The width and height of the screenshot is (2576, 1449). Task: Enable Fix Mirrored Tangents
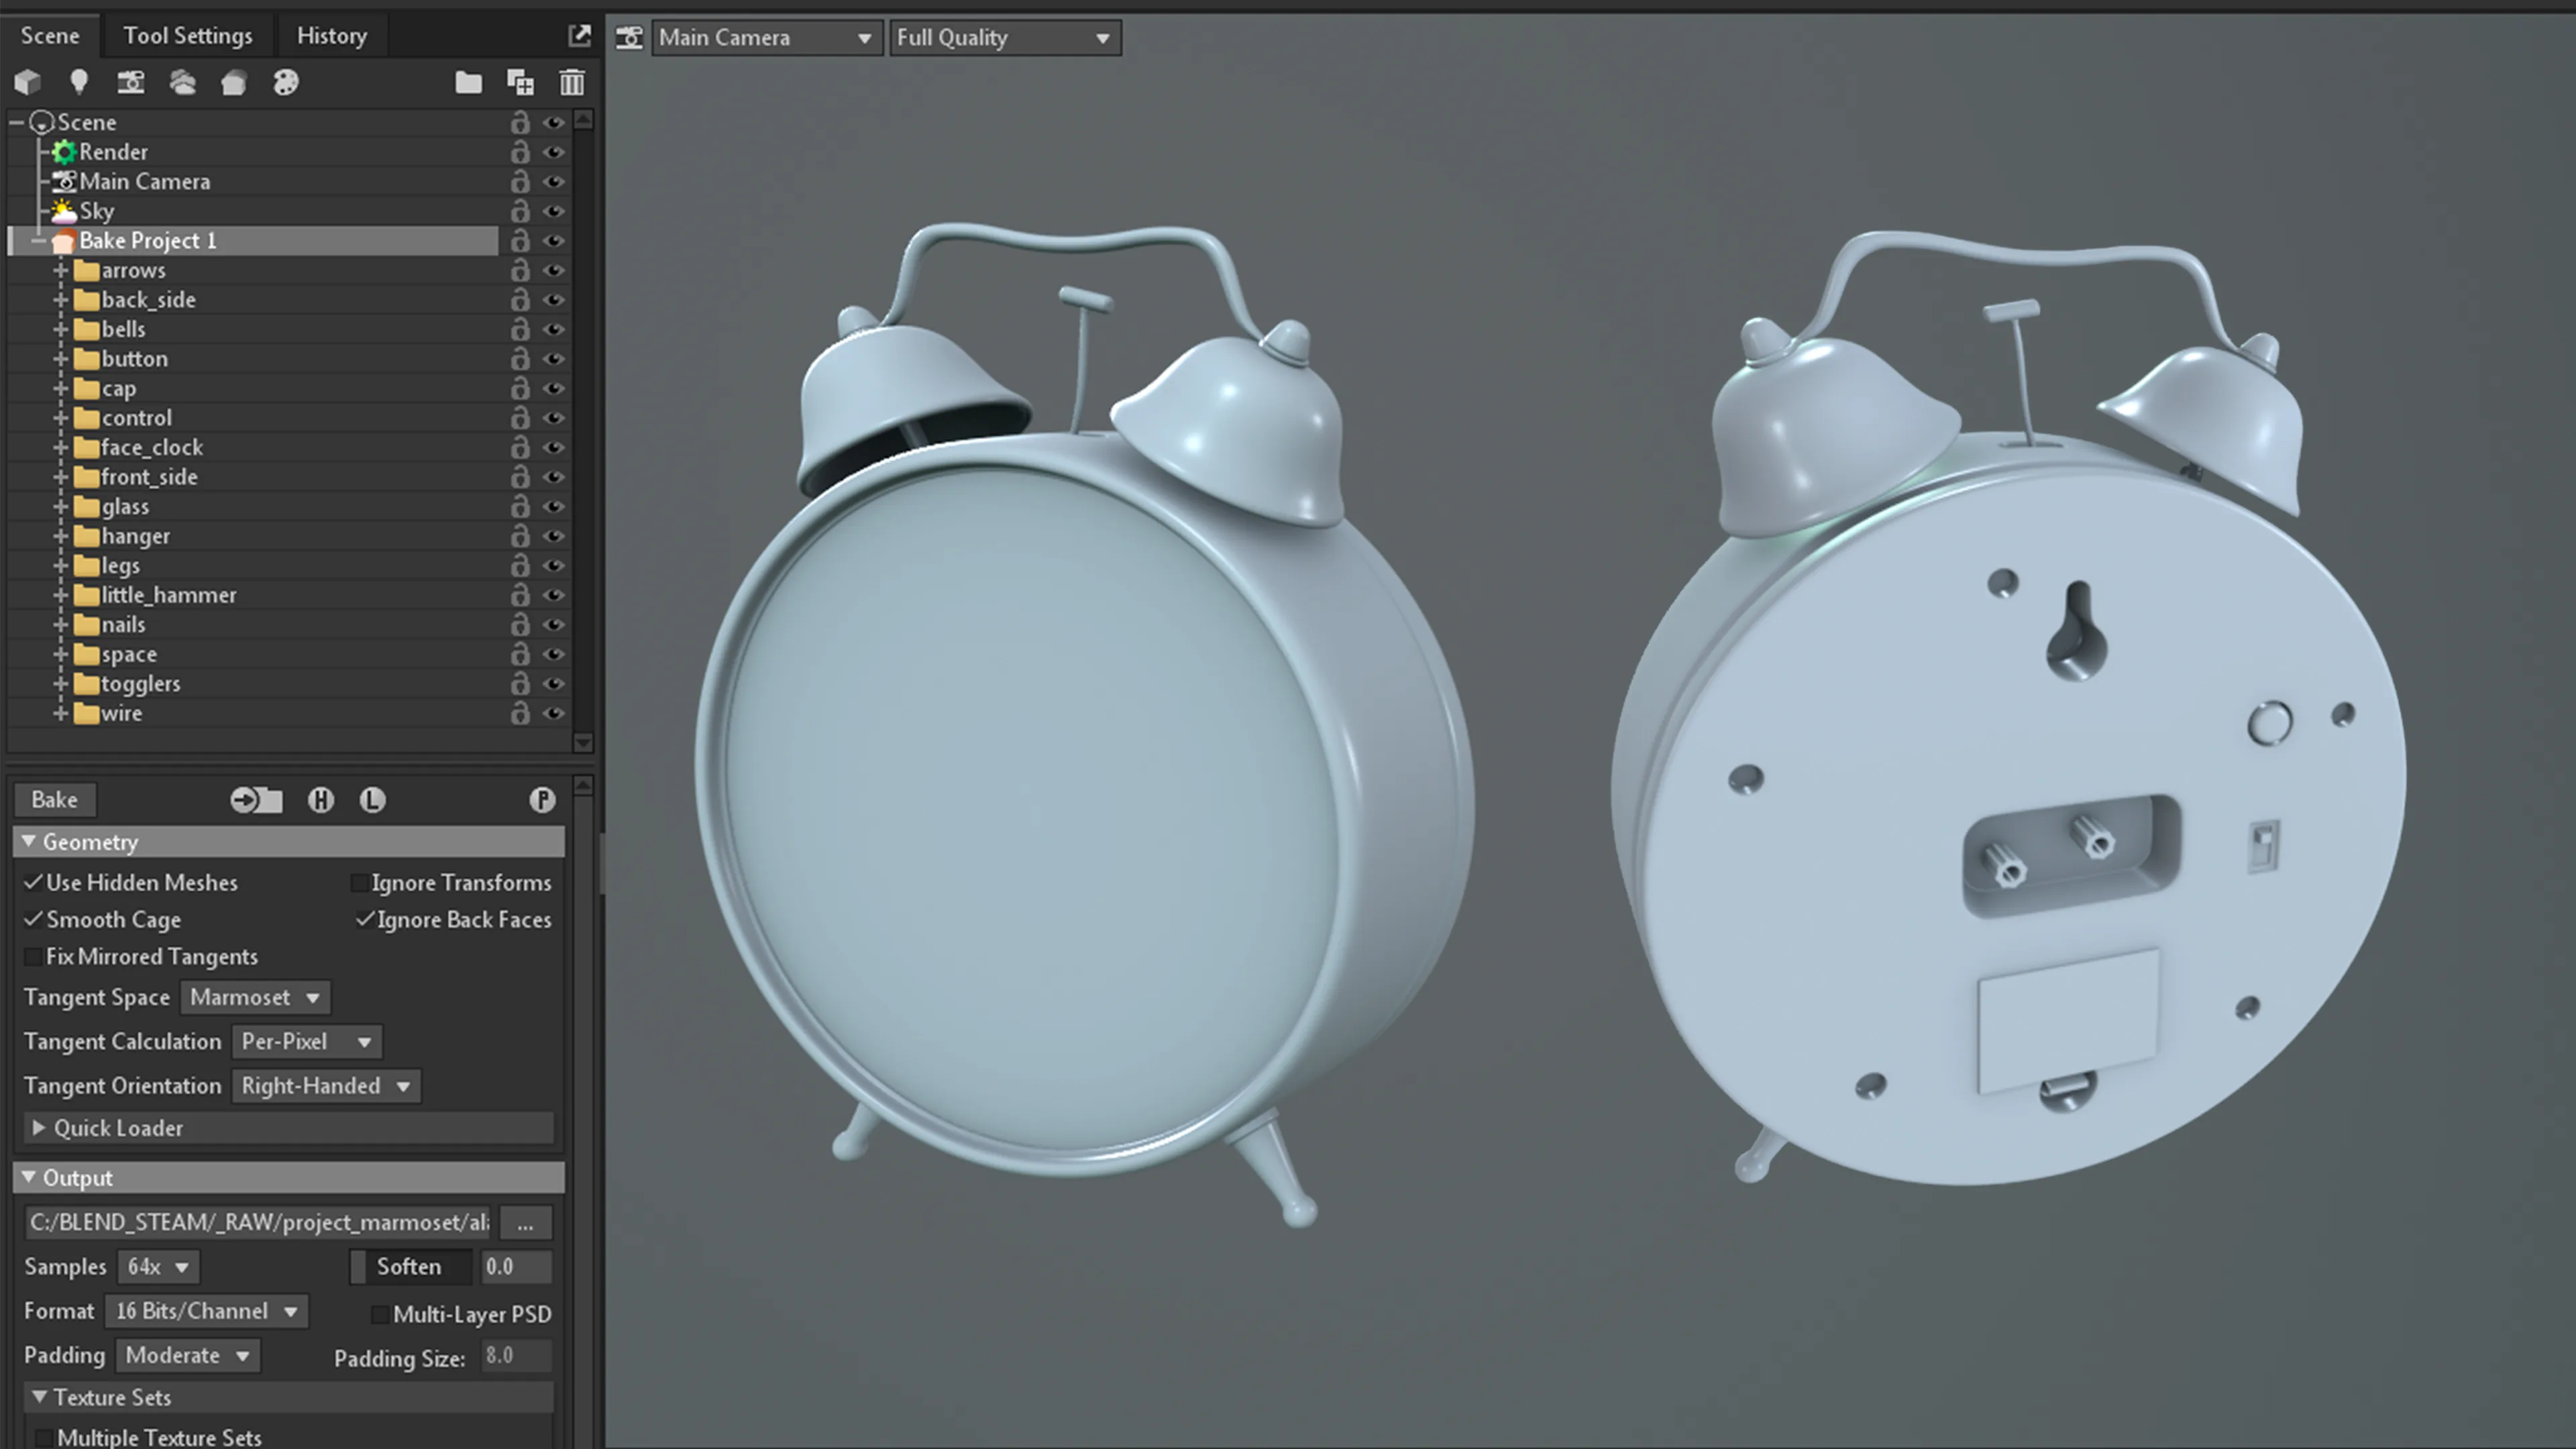pos(33,957)
